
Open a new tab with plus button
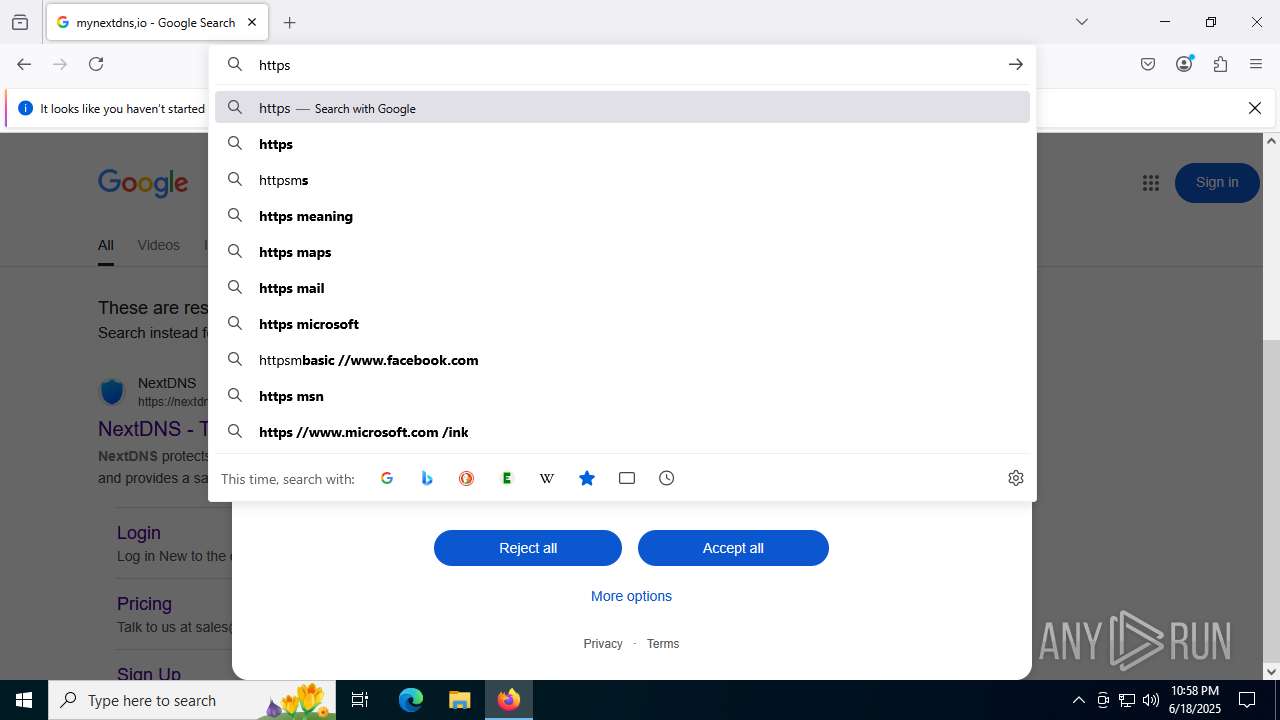[x=289, y=22]
